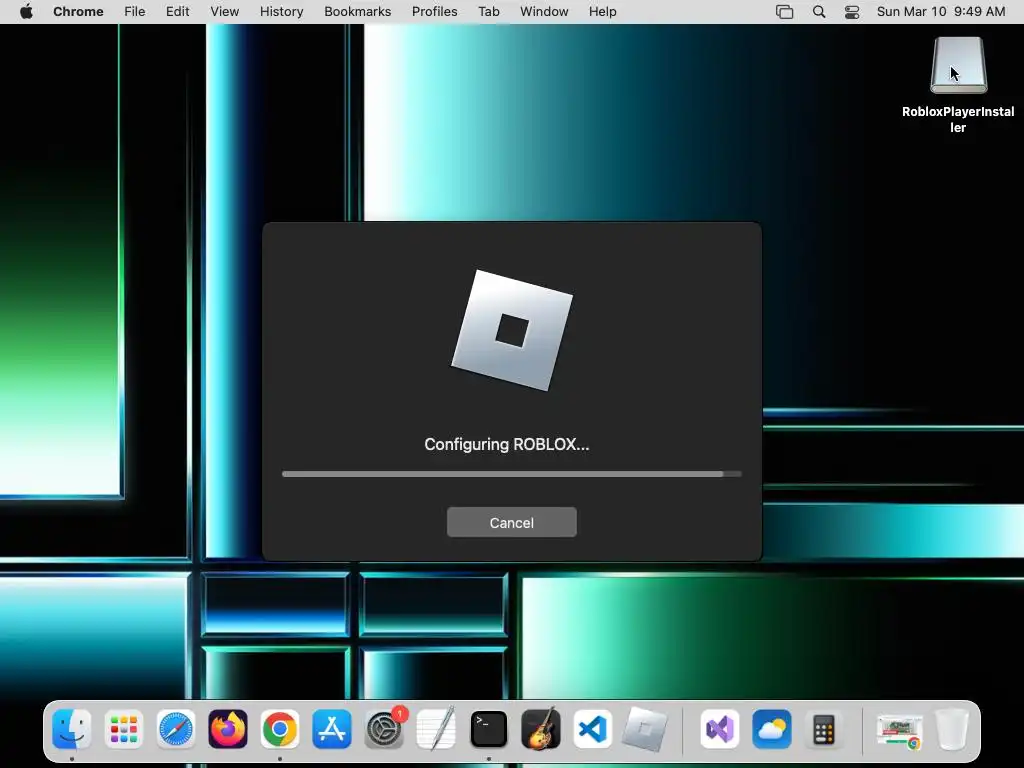Image resolution: width=1024 pixels, height=768 pixels.
Task: Select the RobloxPlayerInstaller disk icon on desktop
Action: 958,65
